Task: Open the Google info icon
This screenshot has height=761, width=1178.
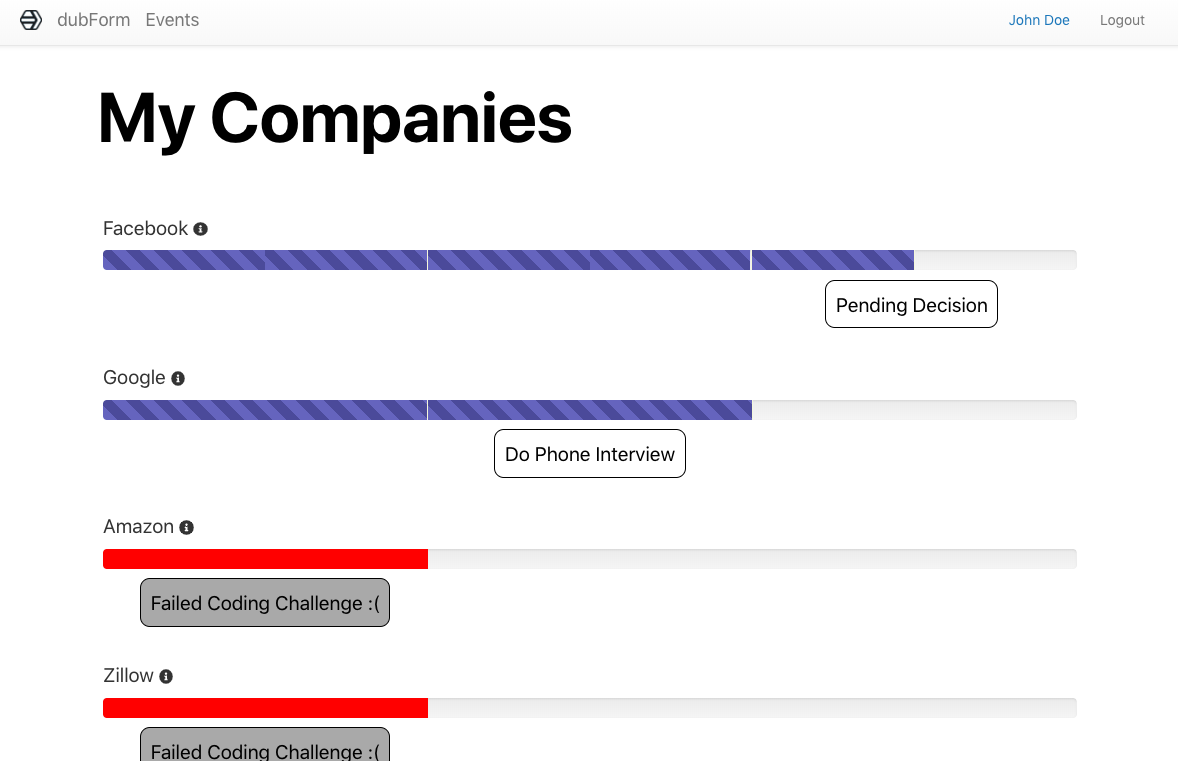Action: [x=178, y=379]
